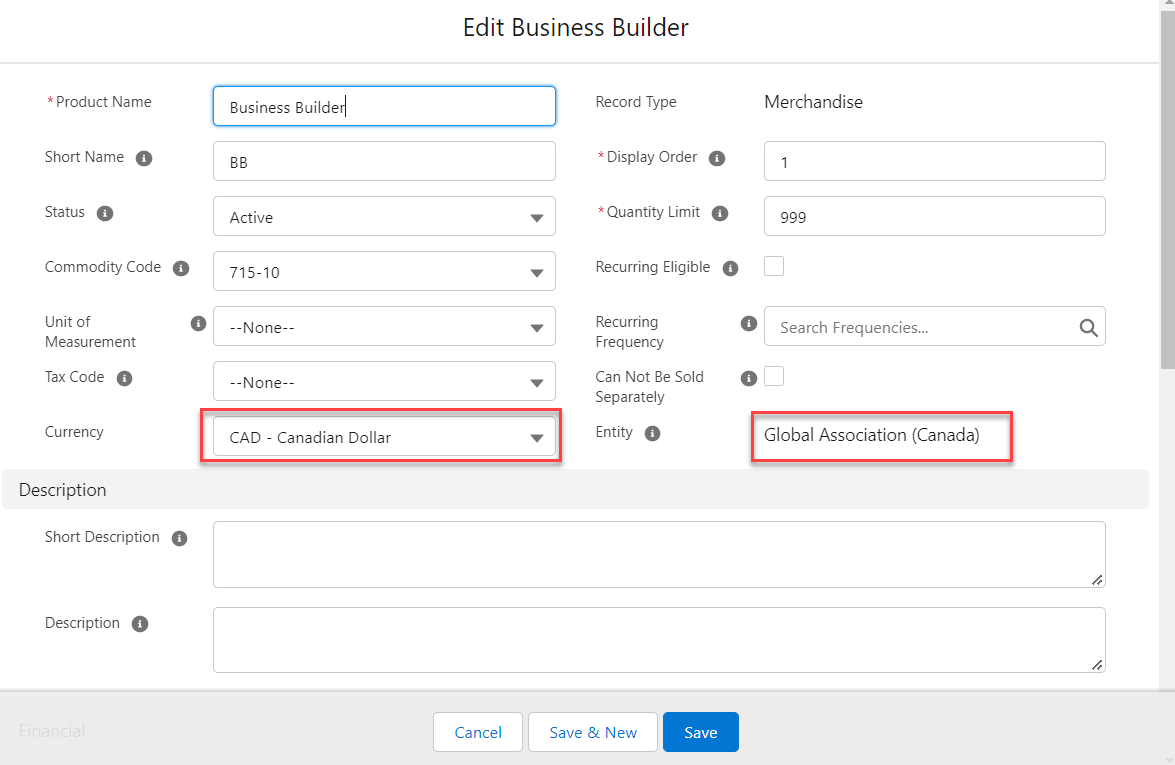This screenshot has height=765, width=1175.
Task: Click the blue Save button
Action: tap(700, 732)
